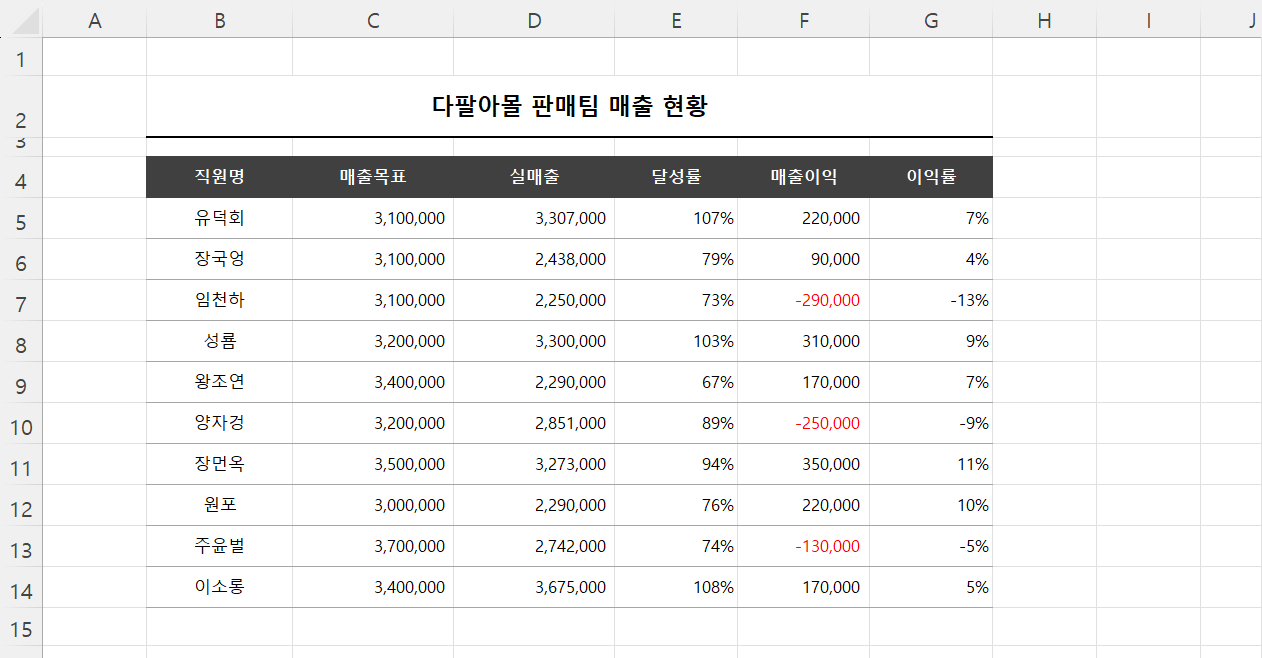Click 유덕회's actual sales 3,307,000
The width and height of the screenshot is (1262, 658).
tap(570, 218)
